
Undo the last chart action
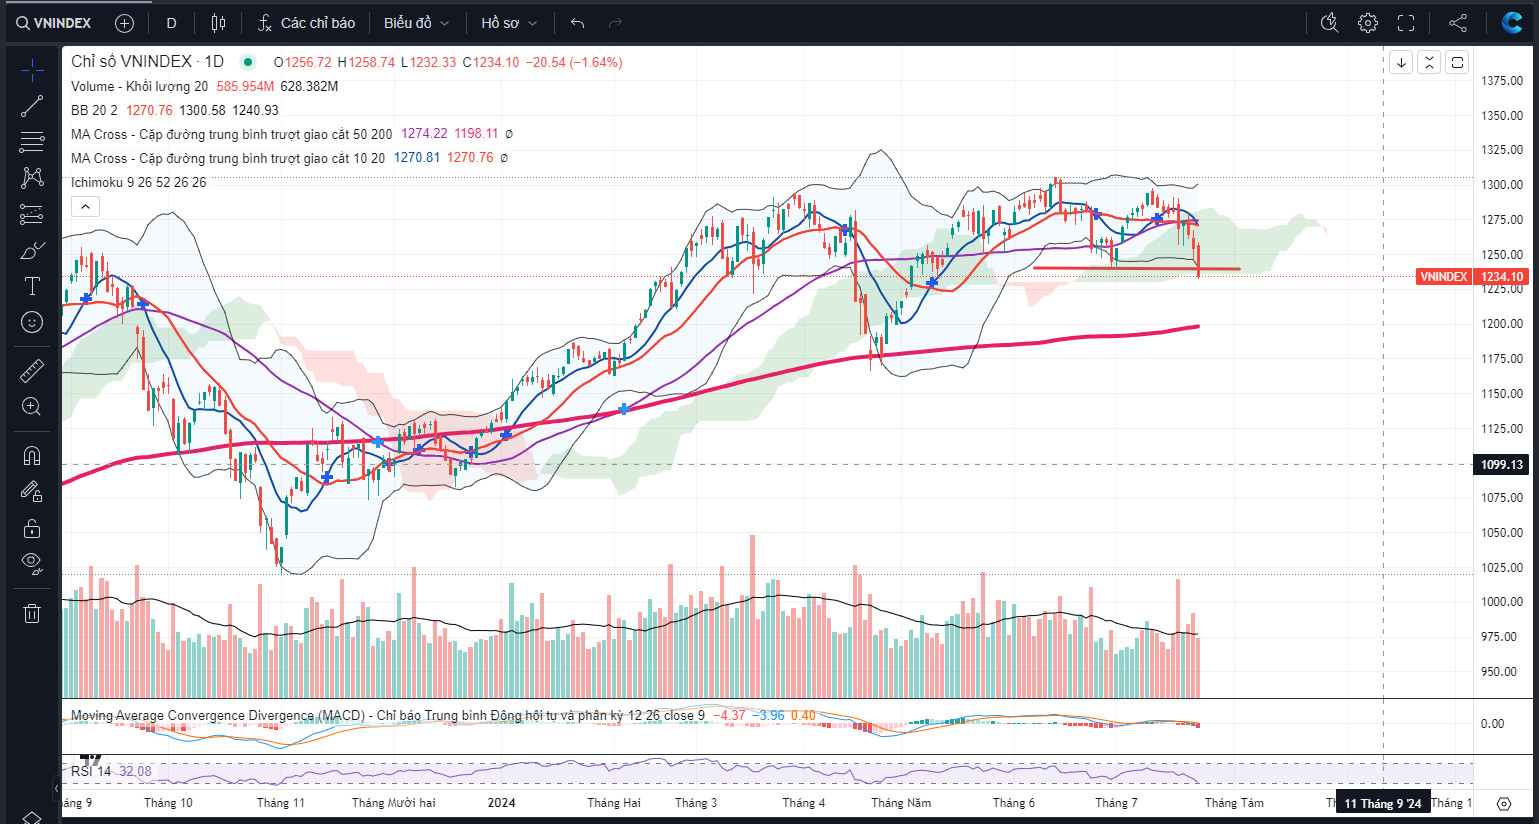(x=577, y=22)
